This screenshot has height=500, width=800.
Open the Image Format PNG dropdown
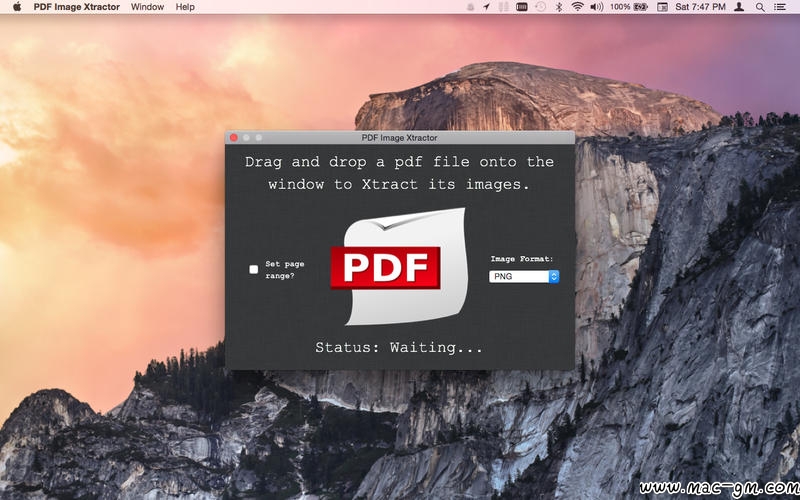pos(524,276)
